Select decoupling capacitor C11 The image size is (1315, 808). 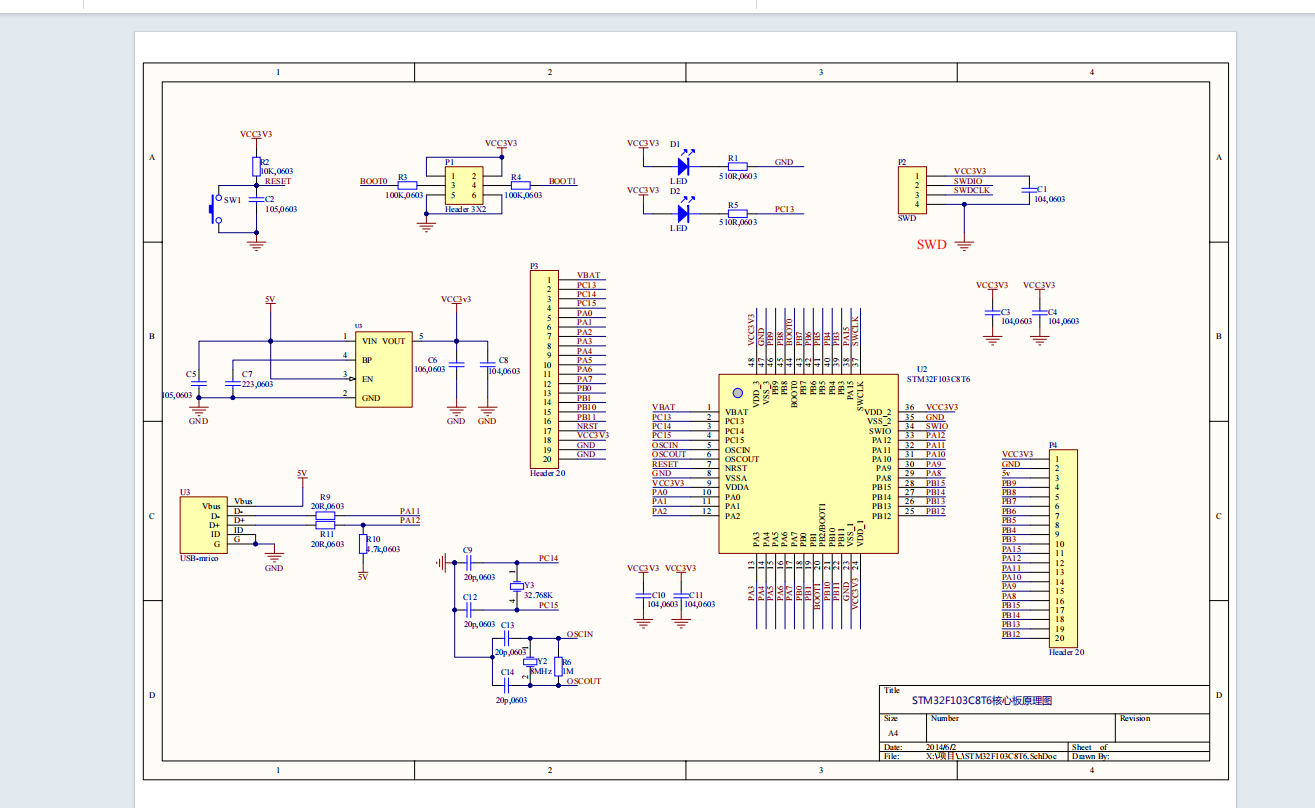coord(681,595)
